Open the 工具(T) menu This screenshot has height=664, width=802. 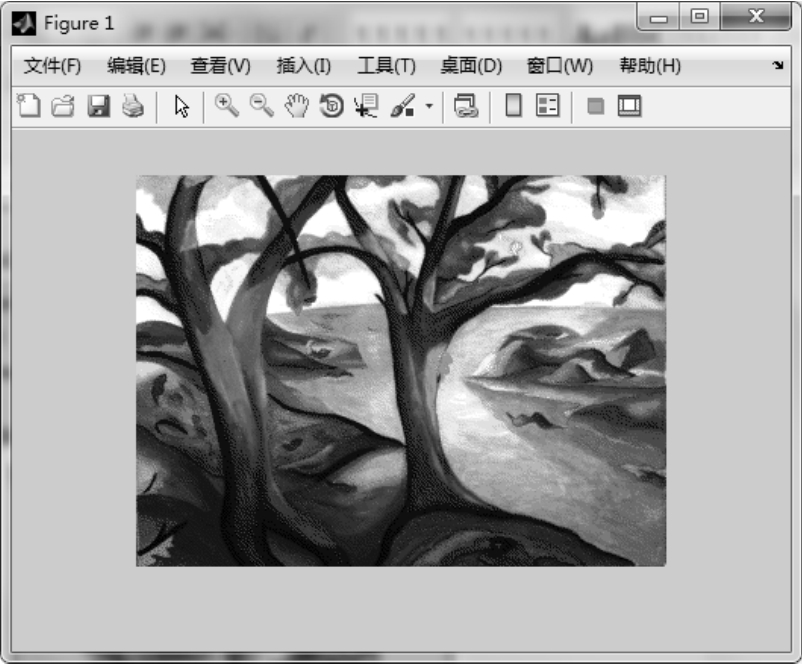[386, 66]
